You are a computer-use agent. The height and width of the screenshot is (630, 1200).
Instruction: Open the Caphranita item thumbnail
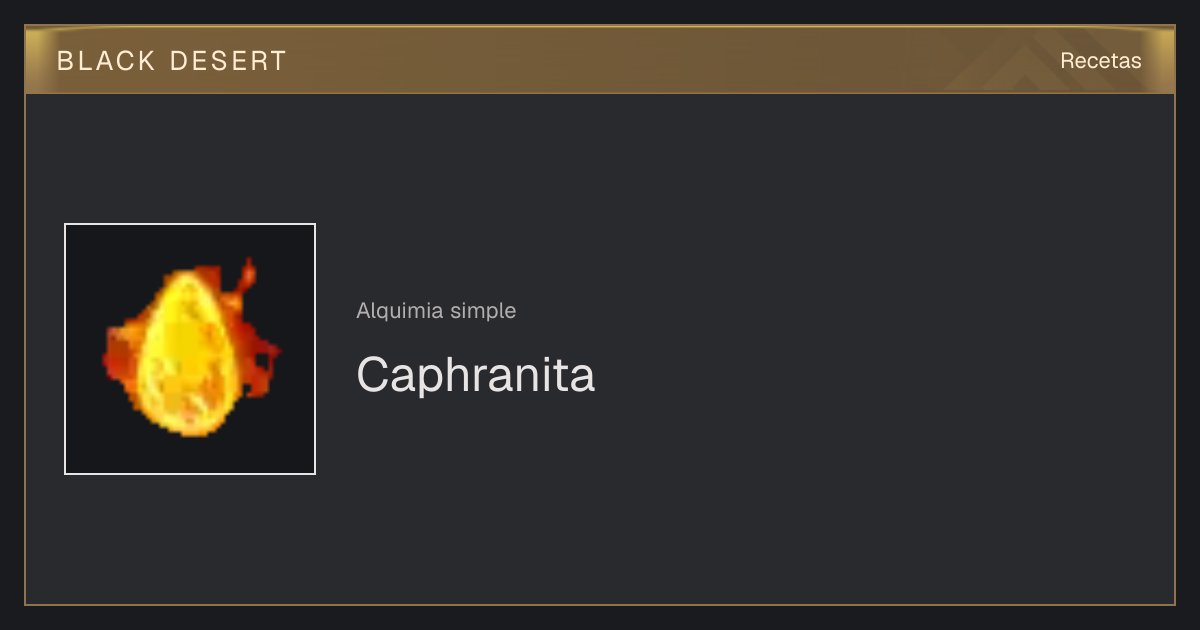[190, 349]
